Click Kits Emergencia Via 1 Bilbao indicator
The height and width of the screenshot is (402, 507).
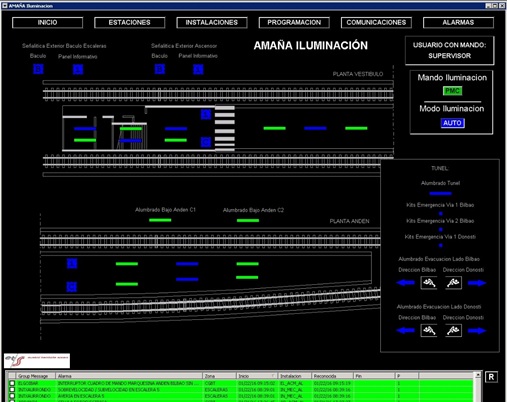(441, 214)
